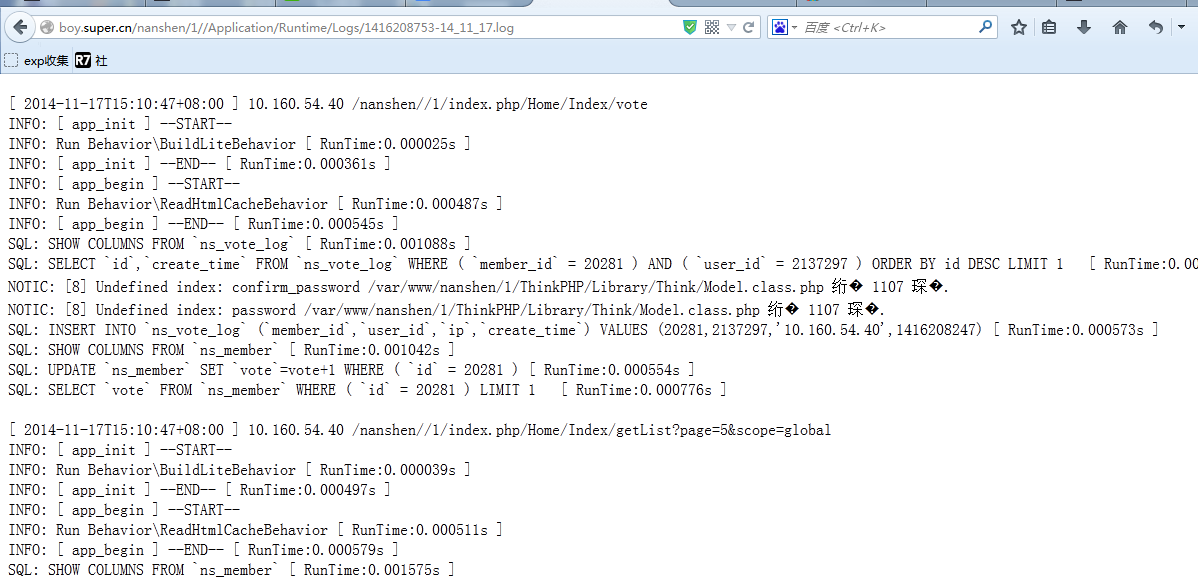
Task: Click the UPDATE ns_member SET vote line
Action: coord(351,370)
